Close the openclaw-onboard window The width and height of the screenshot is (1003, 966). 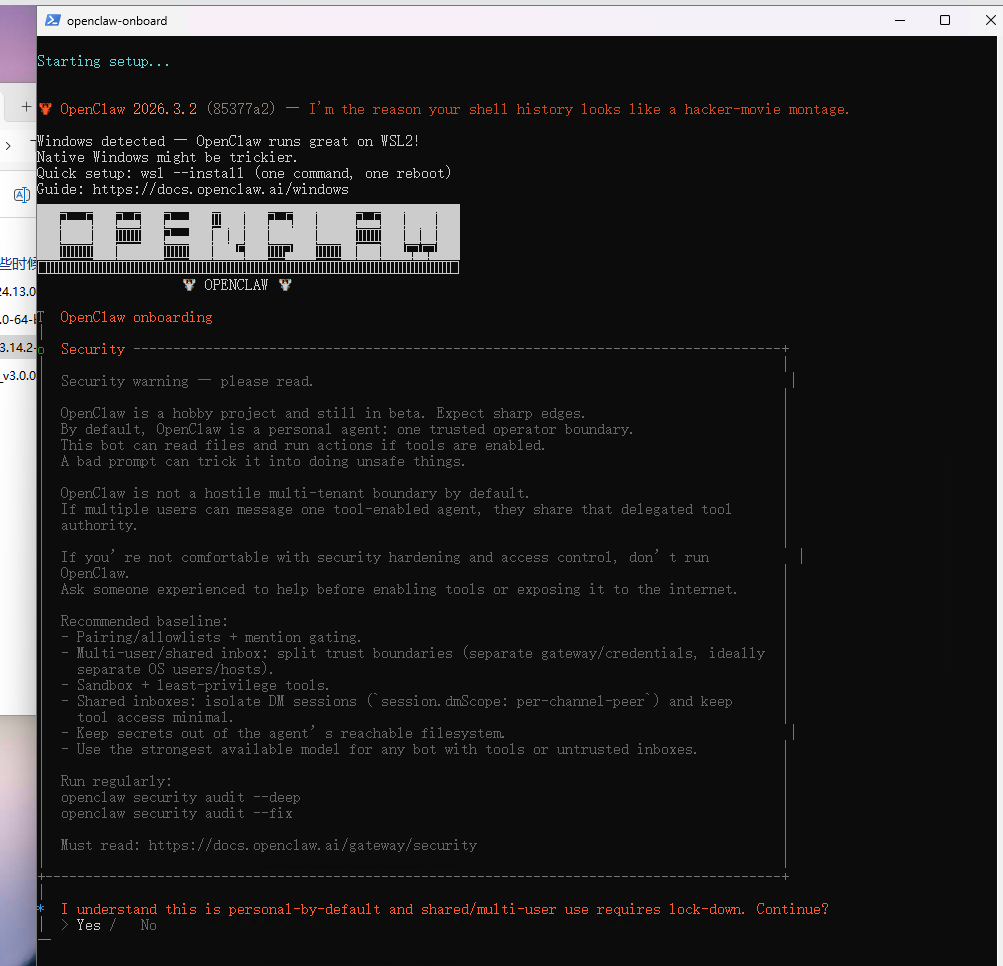point(990,20)
